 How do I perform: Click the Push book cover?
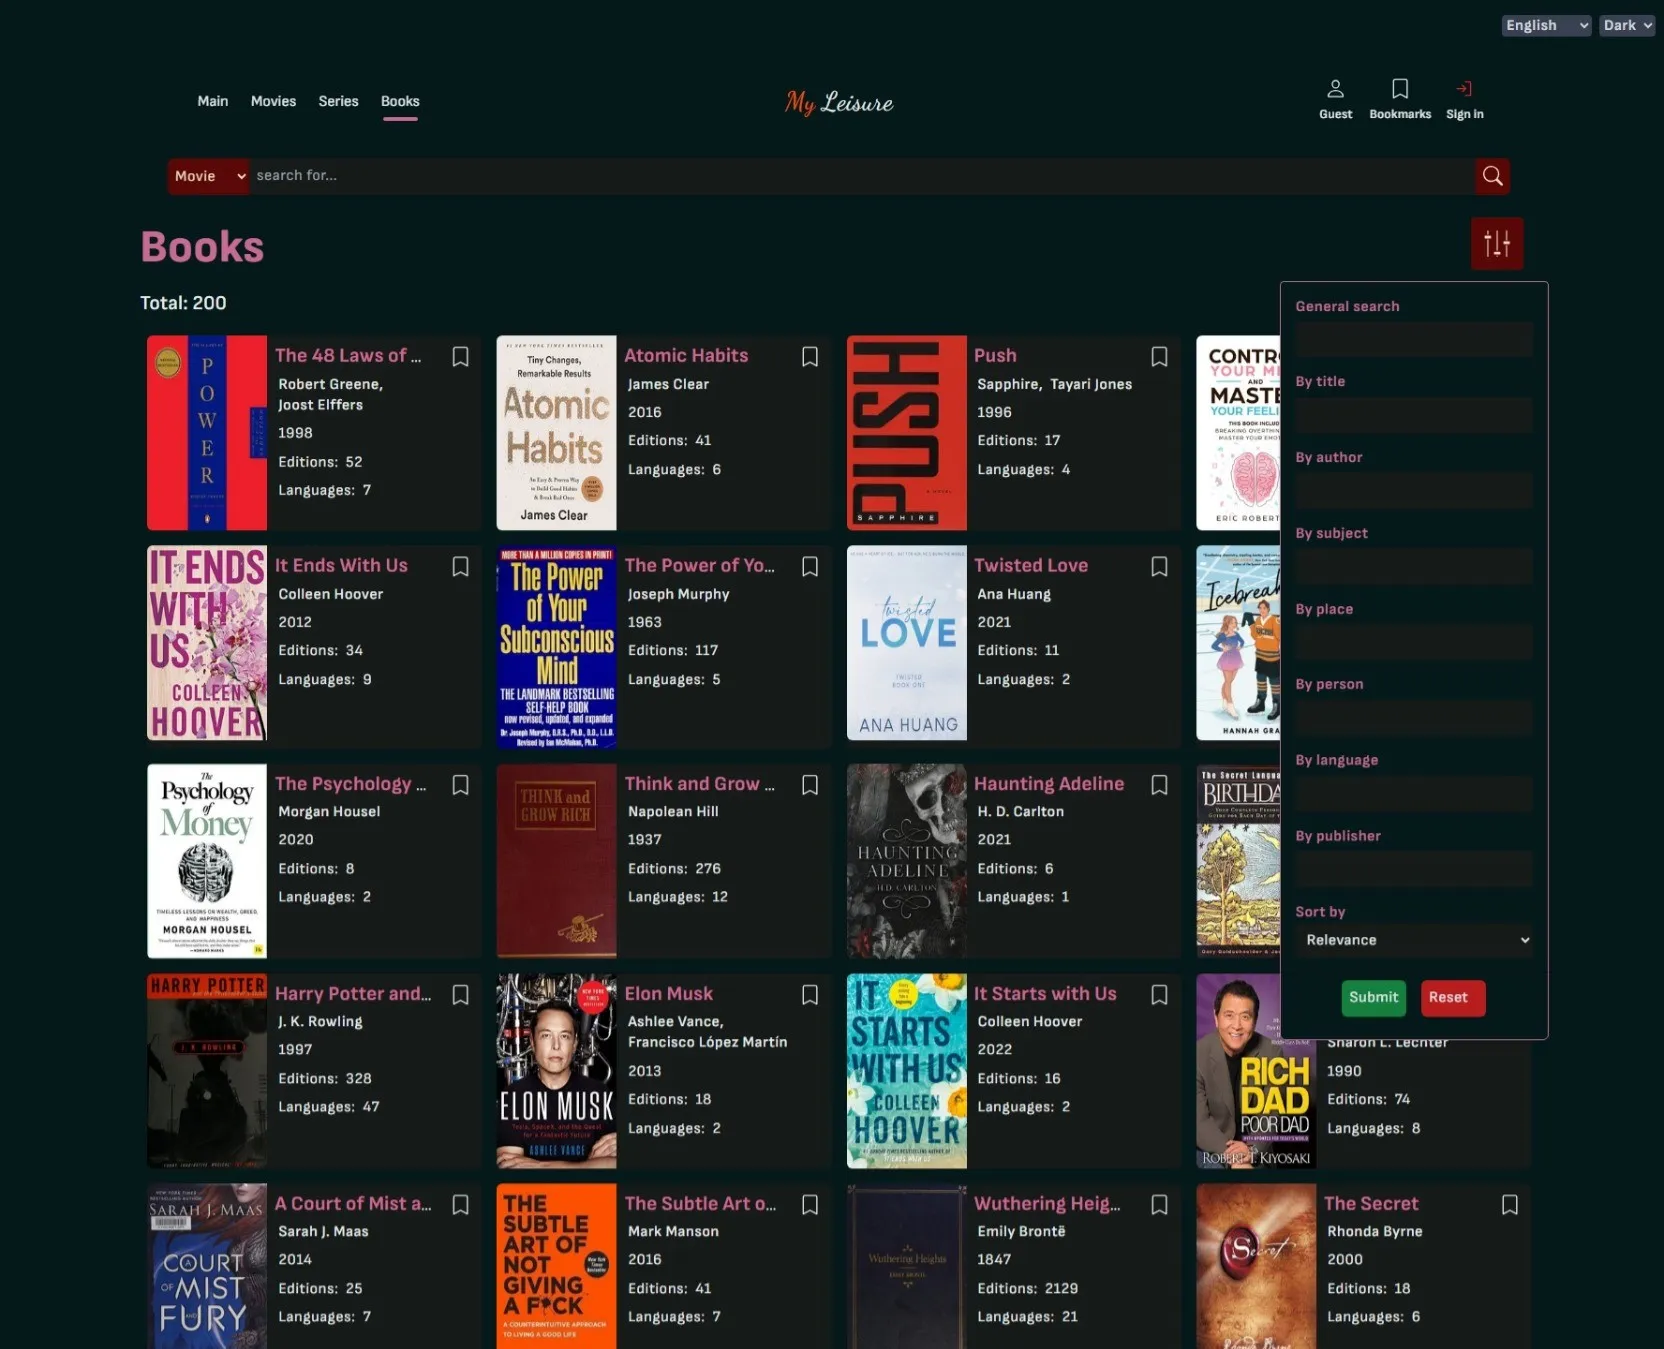tap(906, 433)
